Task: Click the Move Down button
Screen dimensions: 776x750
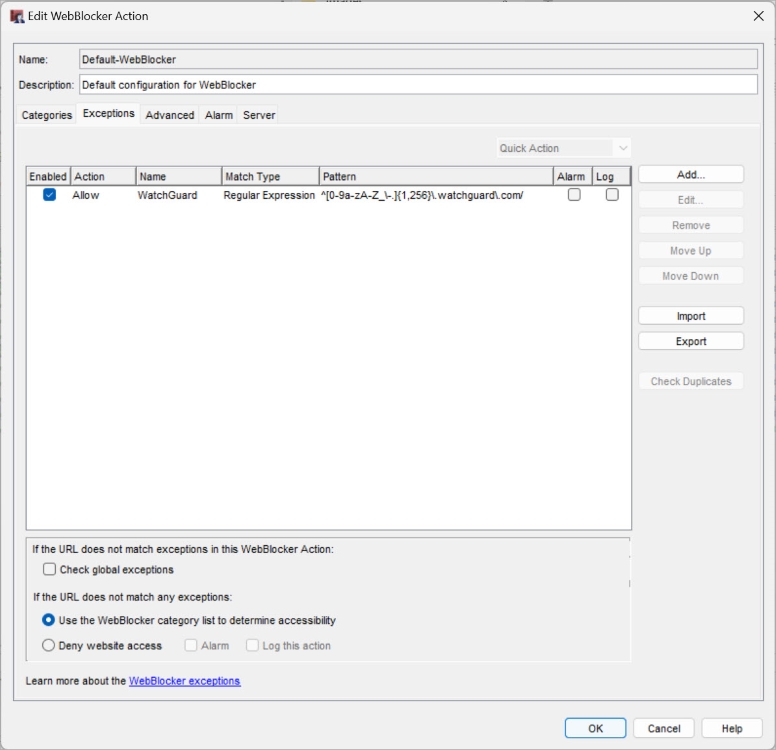Action: 691,276
